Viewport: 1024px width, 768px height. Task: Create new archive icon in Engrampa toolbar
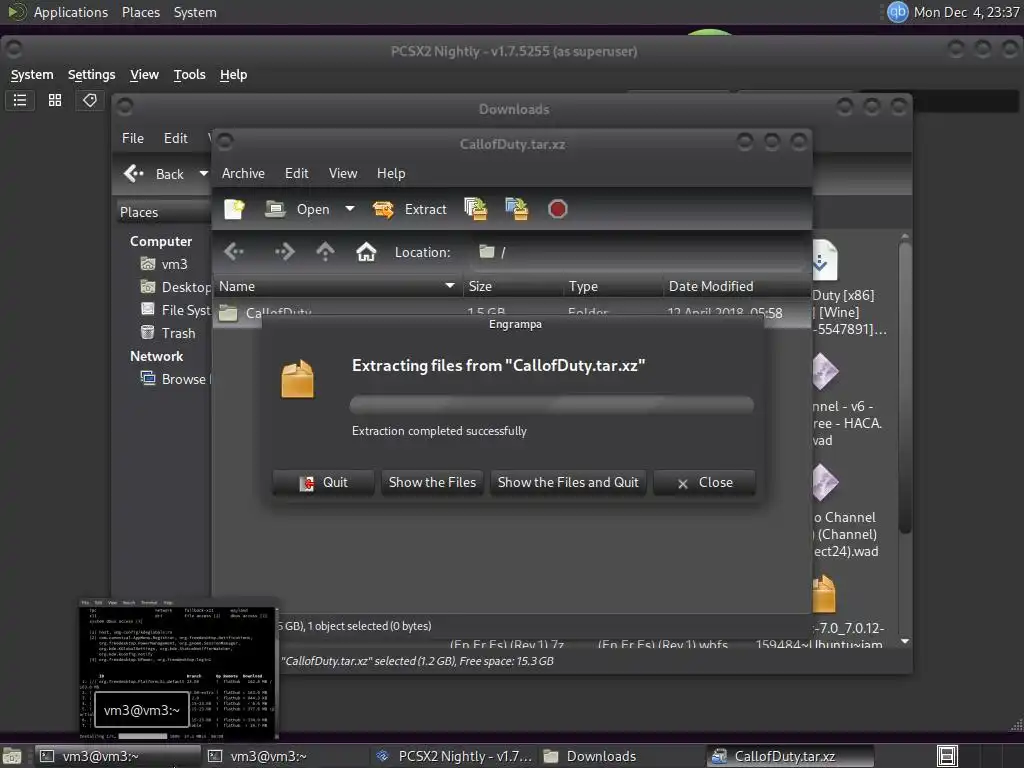tap(234, 209)
